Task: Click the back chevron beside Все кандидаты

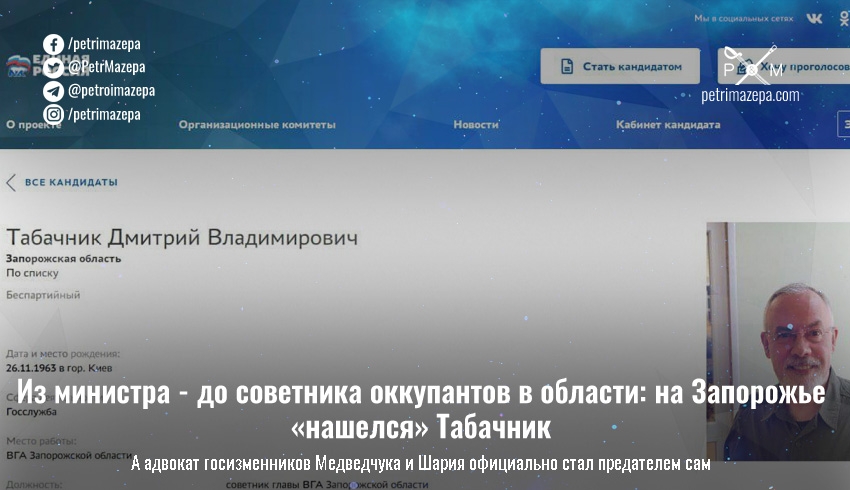Action: (x=11, y=182)
